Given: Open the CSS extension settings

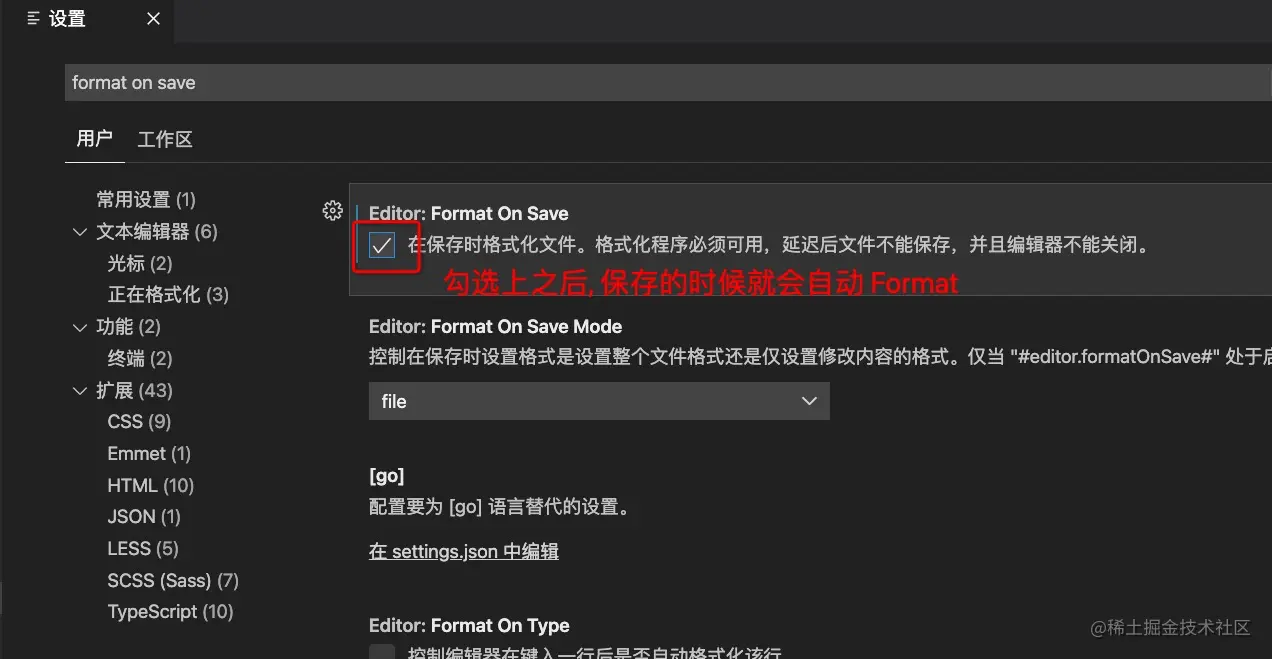Looking at the screenshot, I should [139, 422].
